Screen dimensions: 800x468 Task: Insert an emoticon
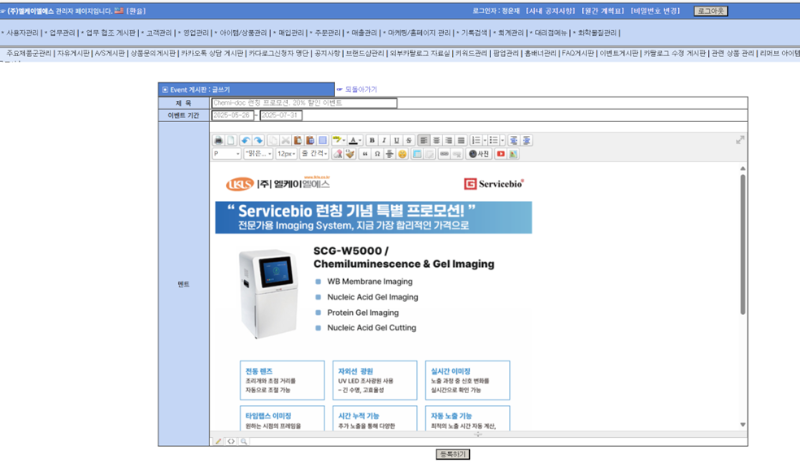point(402,154)
